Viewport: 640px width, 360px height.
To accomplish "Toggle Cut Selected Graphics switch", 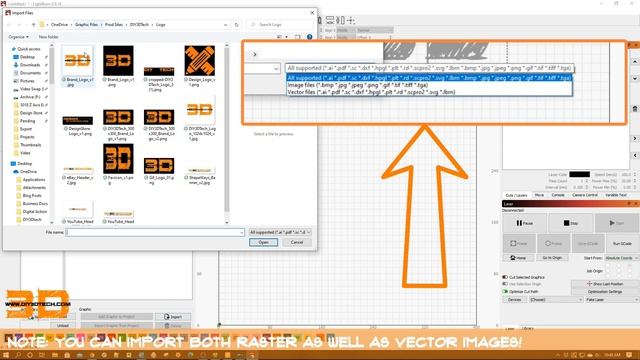I will point(505,277).
